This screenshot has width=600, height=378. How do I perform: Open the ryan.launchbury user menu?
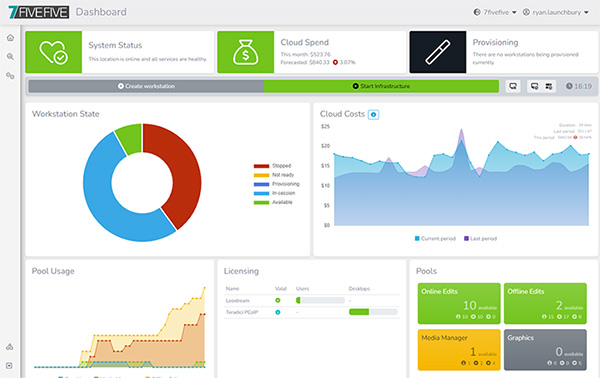point(556,12)
